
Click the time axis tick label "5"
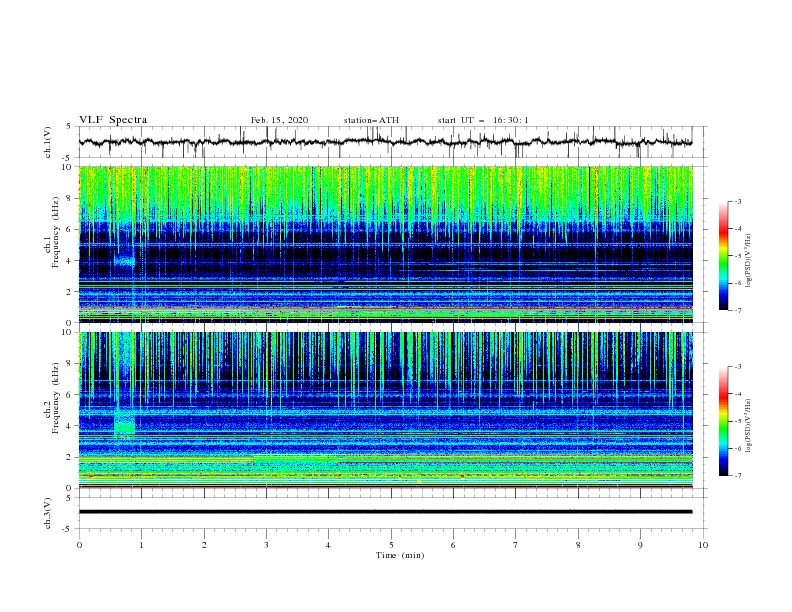pyautogui.click(x=391, y=545)
